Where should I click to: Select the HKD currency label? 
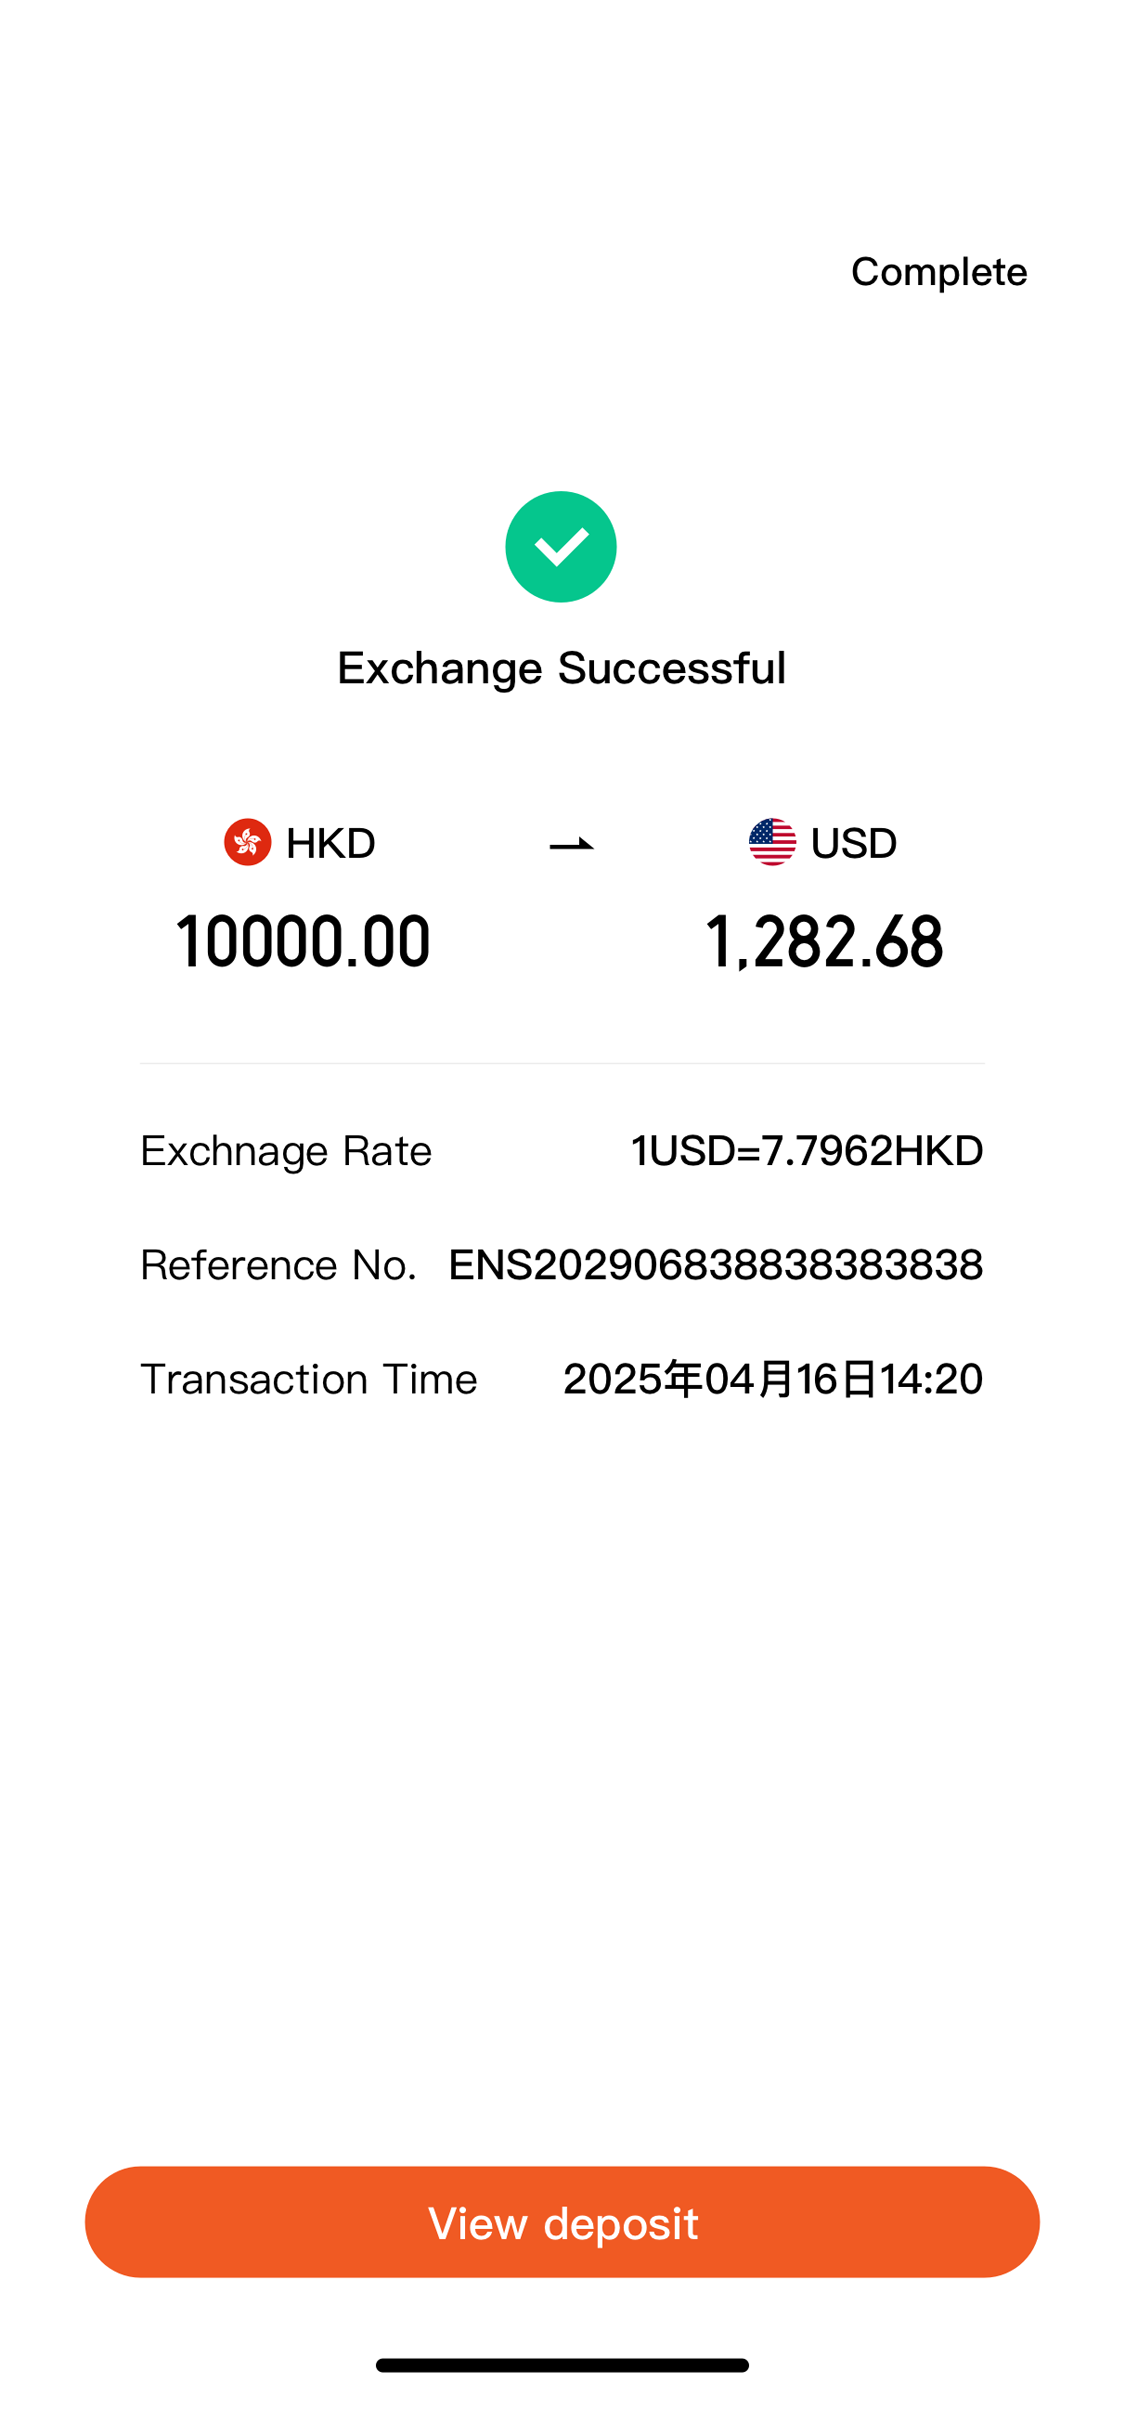tap(330, 843)
